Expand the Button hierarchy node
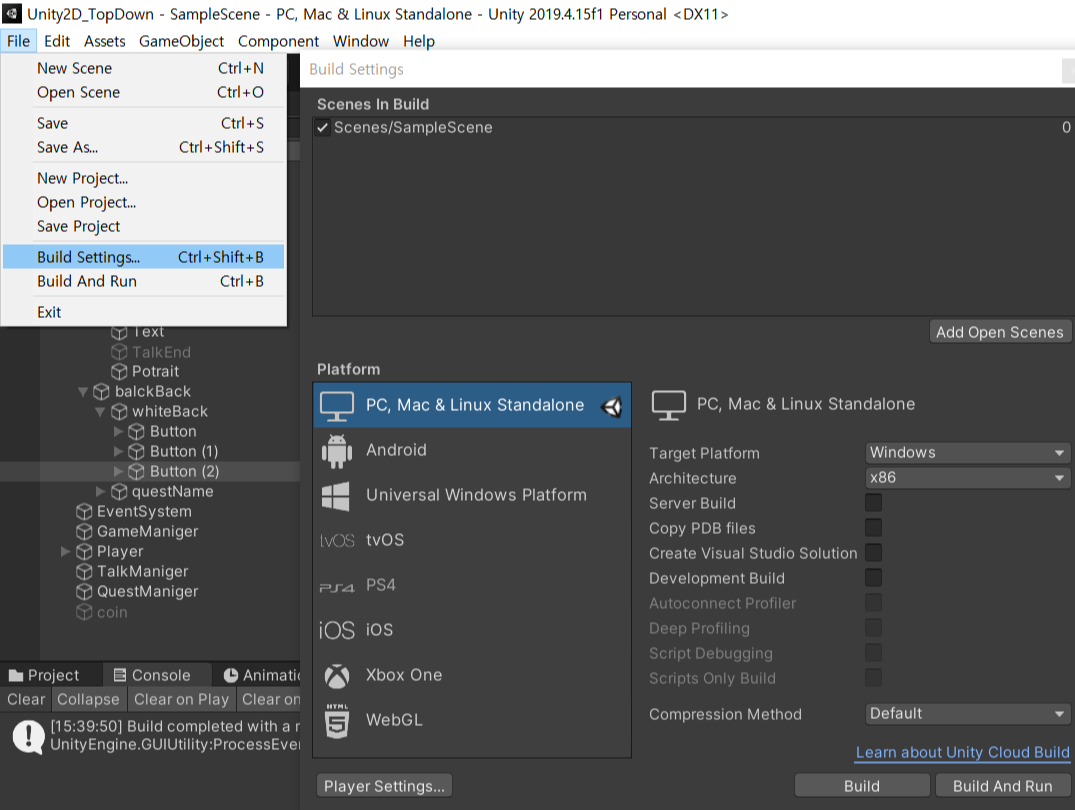The image size is (1075, 810). coord(118,431)
